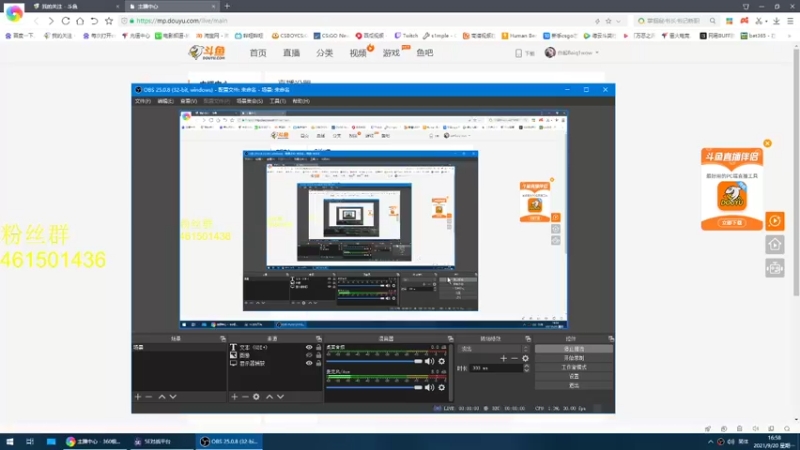Move scene up in Scenes panel
The height and width of the screenshot is (450, 800).
pos(162,396)
